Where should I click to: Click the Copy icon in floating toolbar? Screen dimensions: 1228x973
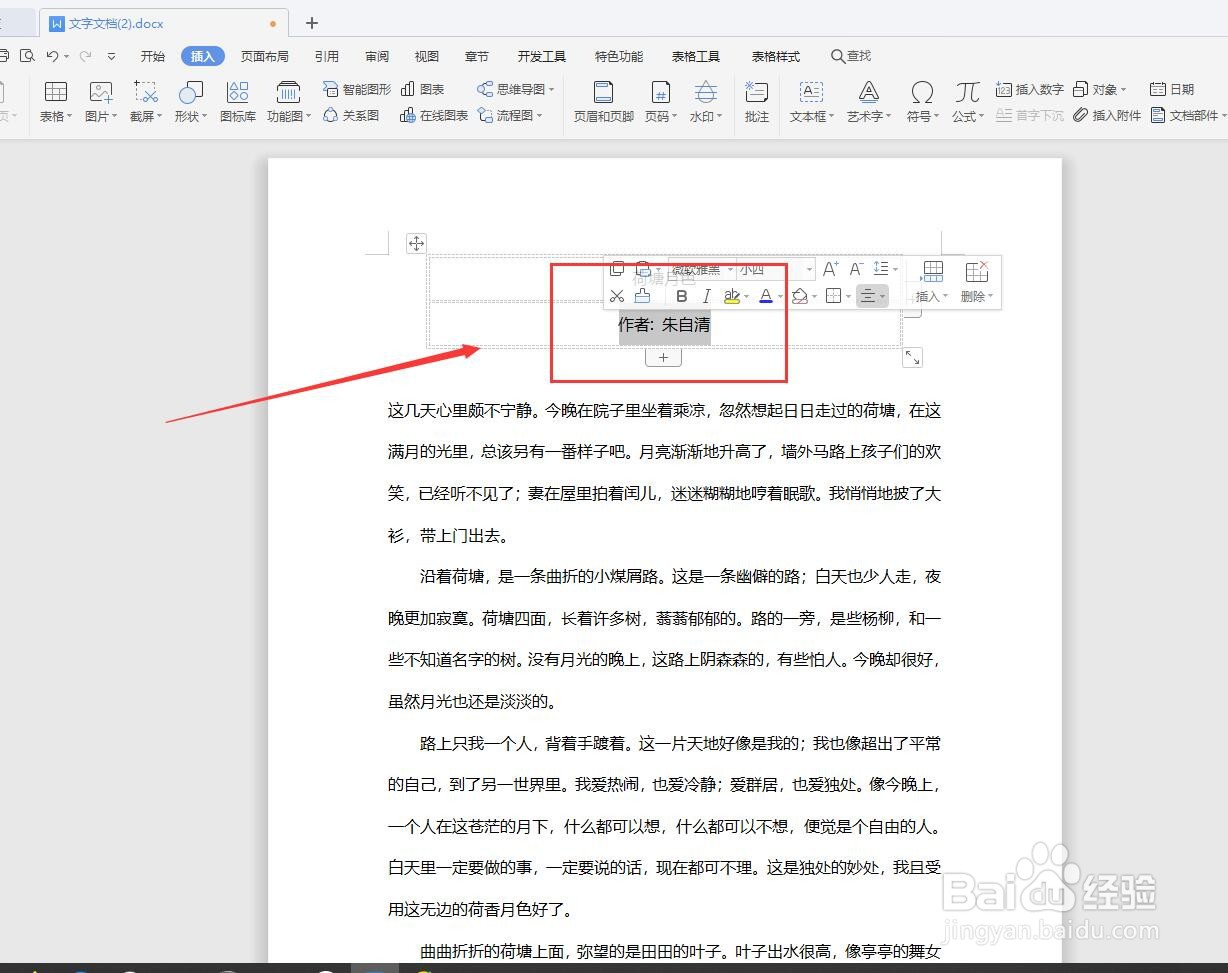(617, 269)
